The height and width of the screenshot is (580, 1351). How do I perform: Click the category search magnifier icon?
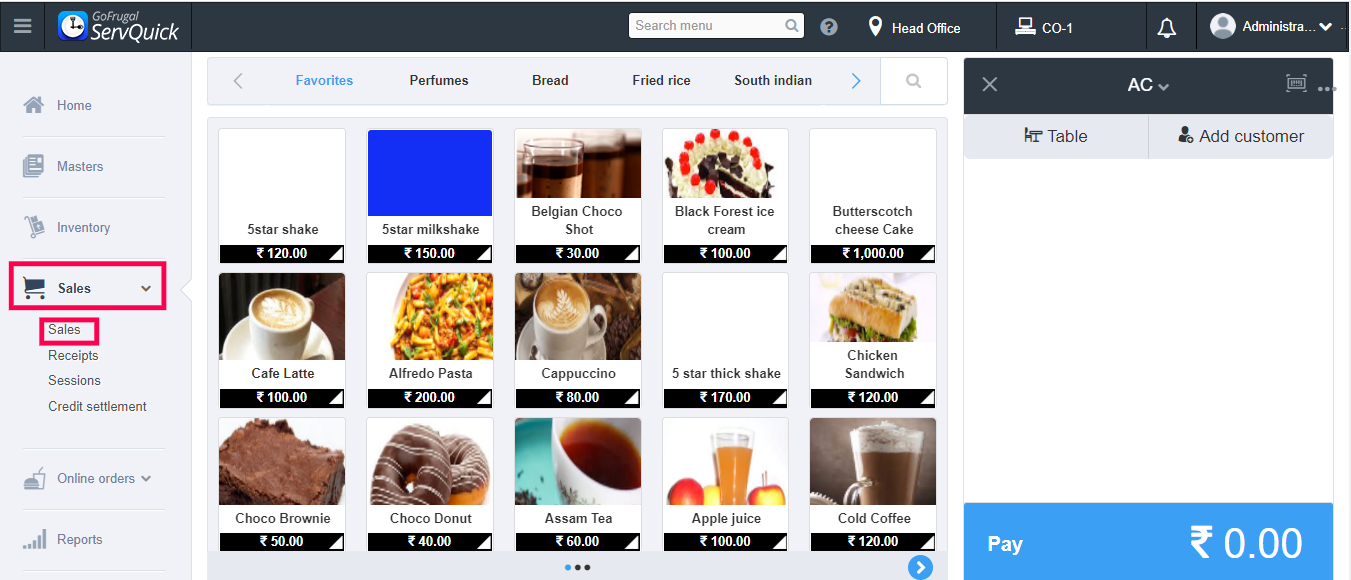click(x=913, y=81)
